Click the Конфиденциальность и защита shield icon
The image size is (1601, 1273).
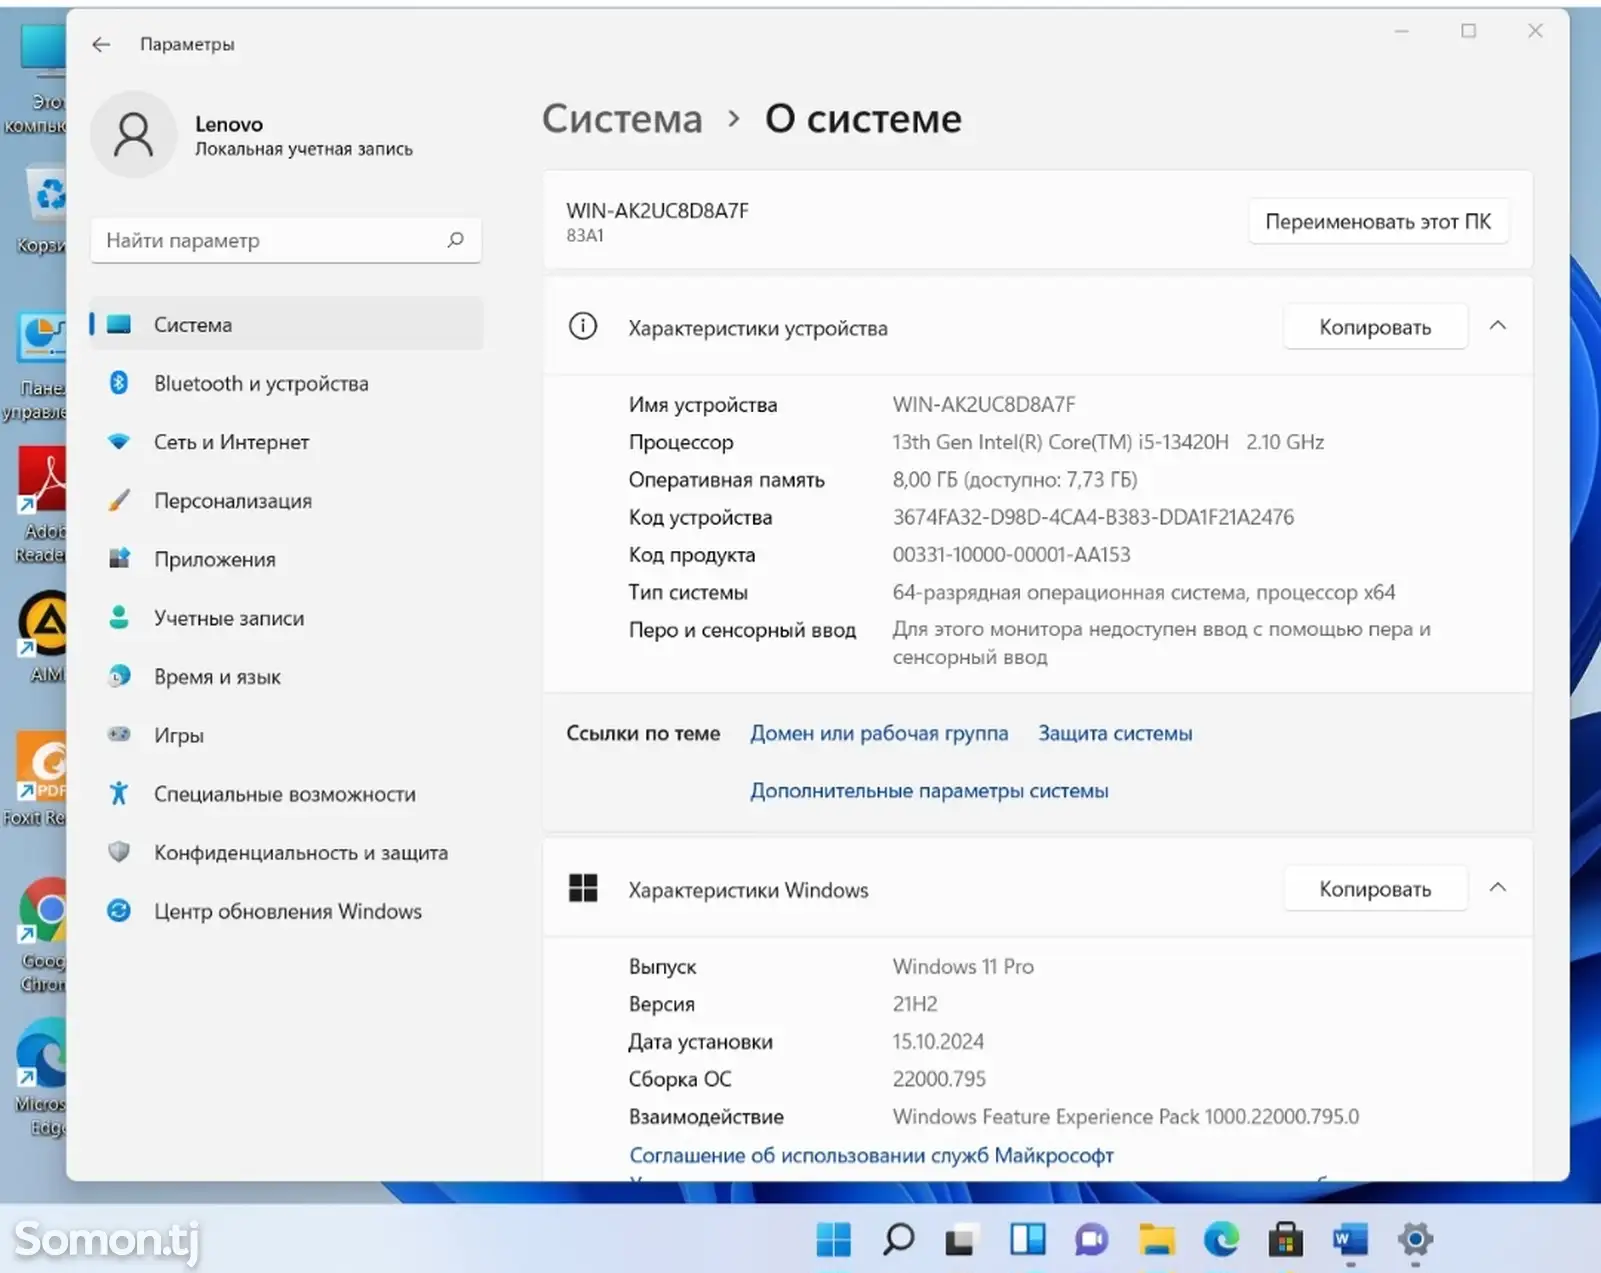point(119,852)
